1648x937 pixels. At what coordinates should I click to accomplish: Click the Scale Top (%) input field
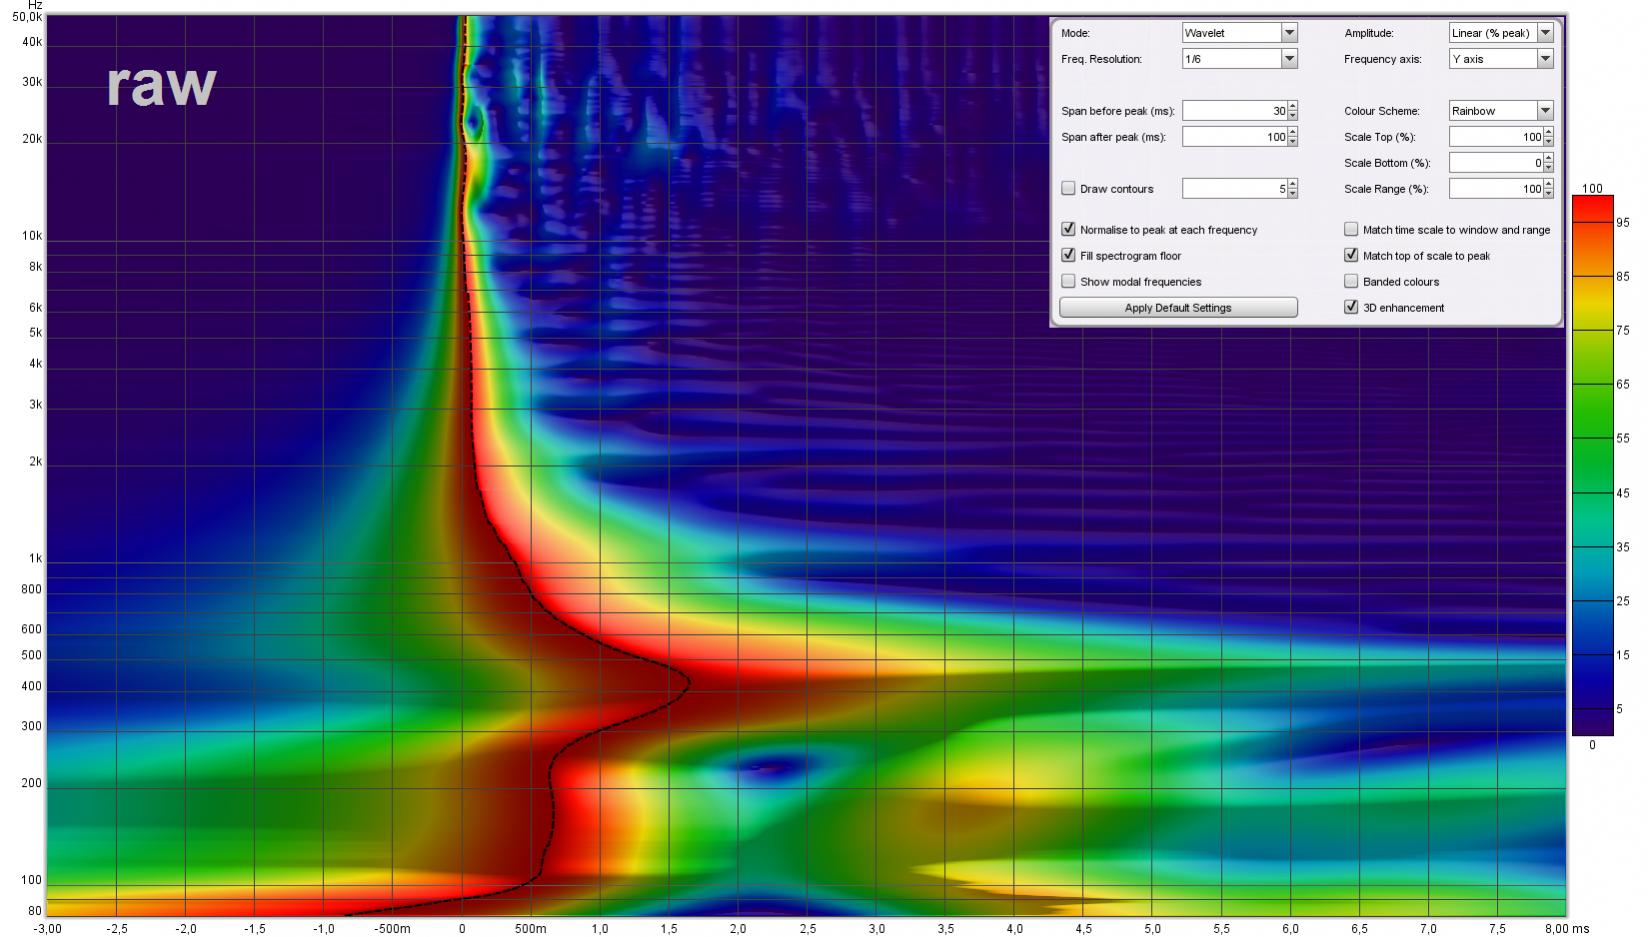1496,137
